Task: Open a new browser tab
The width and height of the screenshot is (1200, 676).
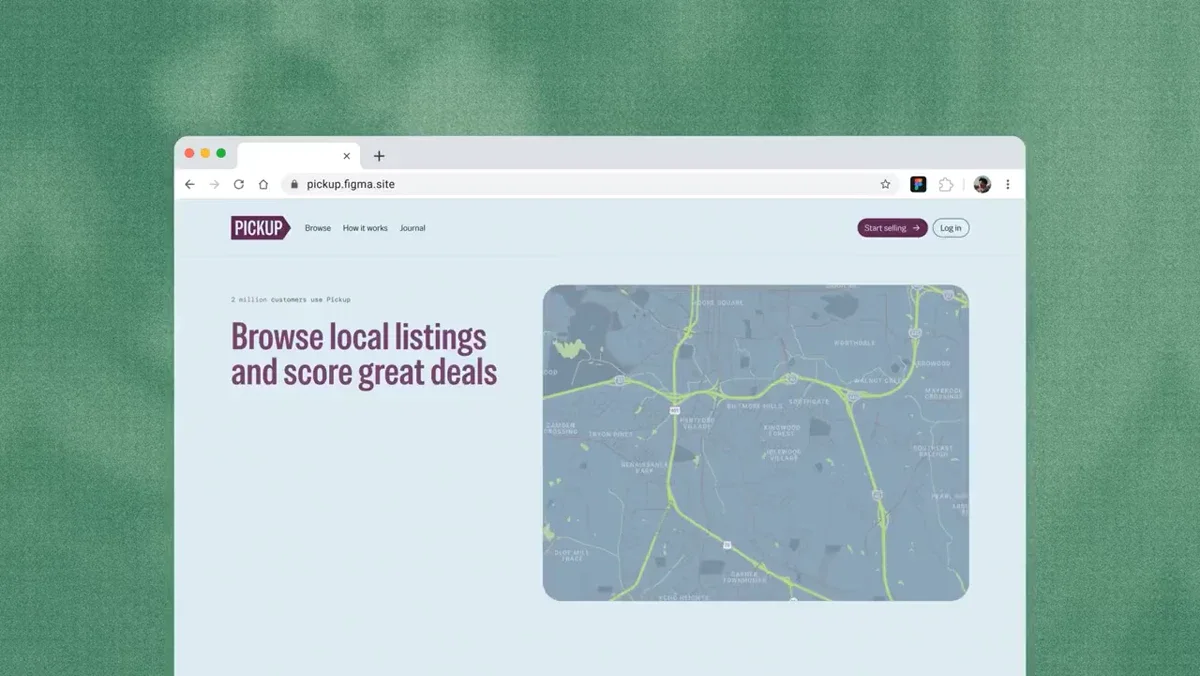Action: pyautogui.click(x=379, y=156)
